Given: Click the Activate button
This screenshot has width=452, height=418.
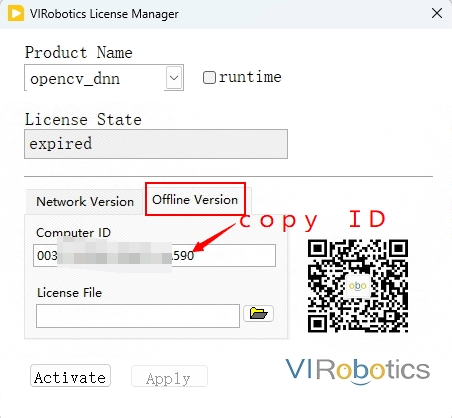Looking at the screenshot, I should 70,376.
